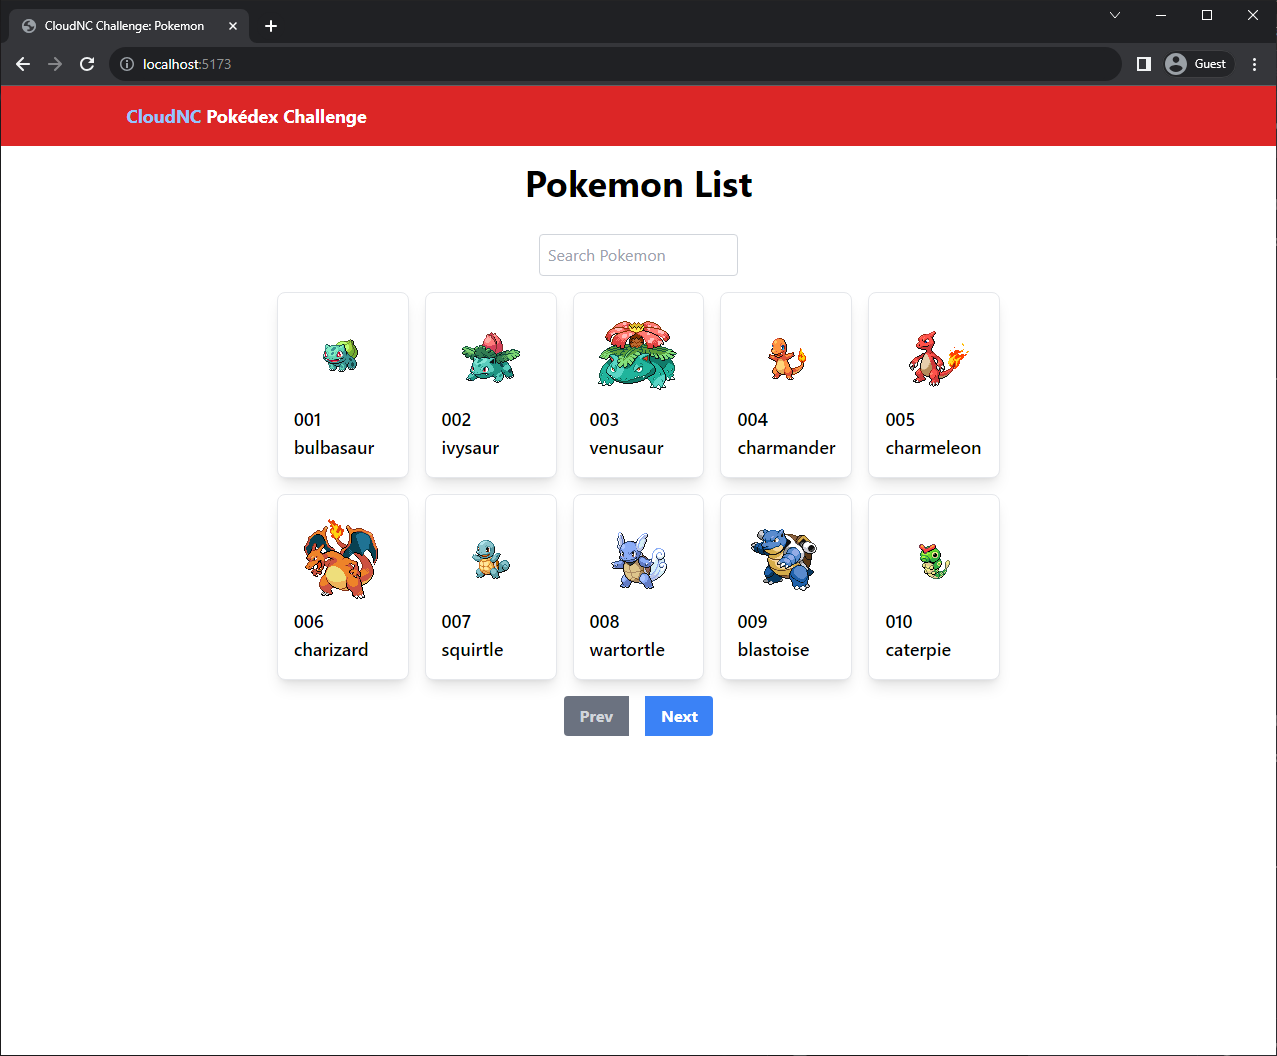Toggle the browser side panel icon
This screenshot has height=1056, width=1277.
1144,64
